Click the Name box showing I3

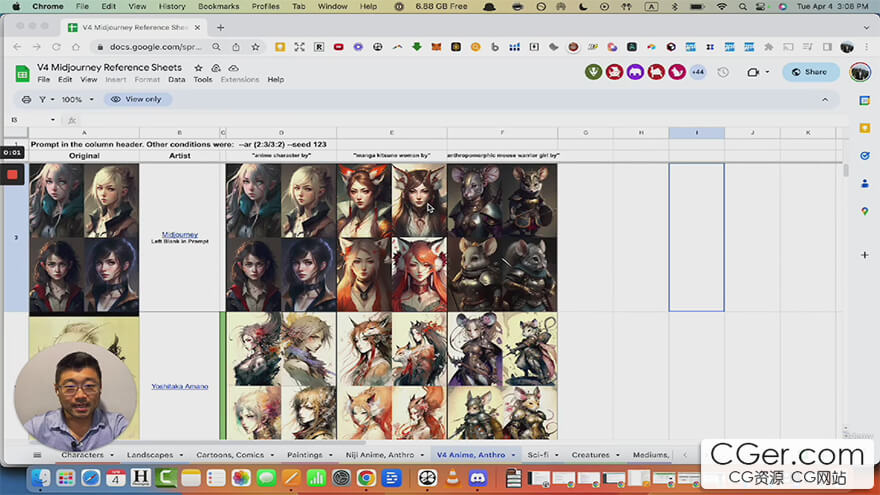point(28,120)
